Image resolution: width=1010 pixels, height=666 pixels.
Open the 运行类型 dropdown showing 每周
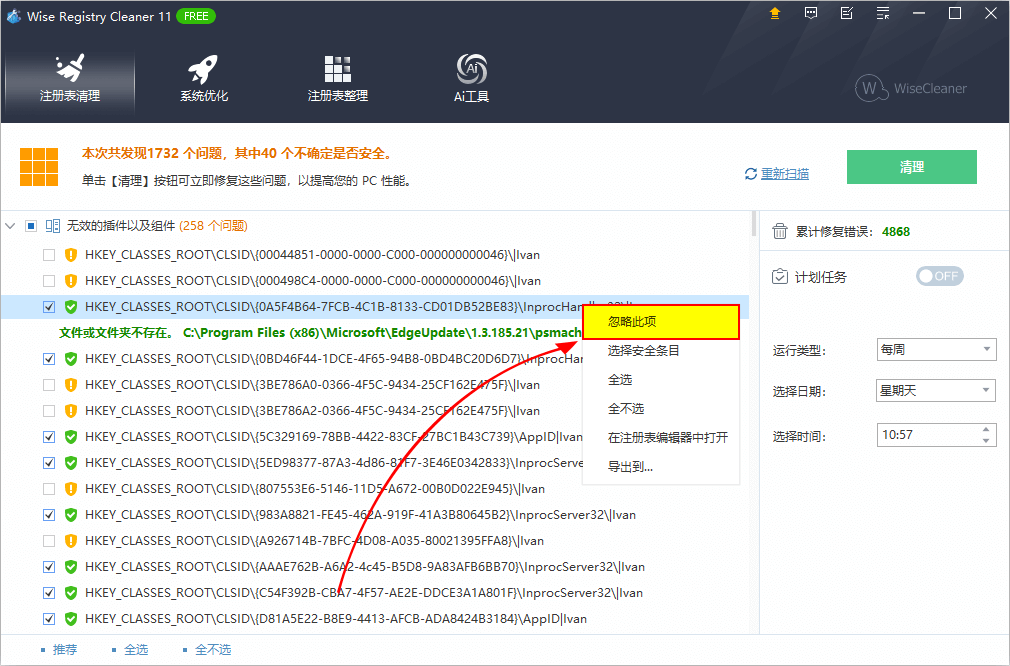(x=936, y=350)
